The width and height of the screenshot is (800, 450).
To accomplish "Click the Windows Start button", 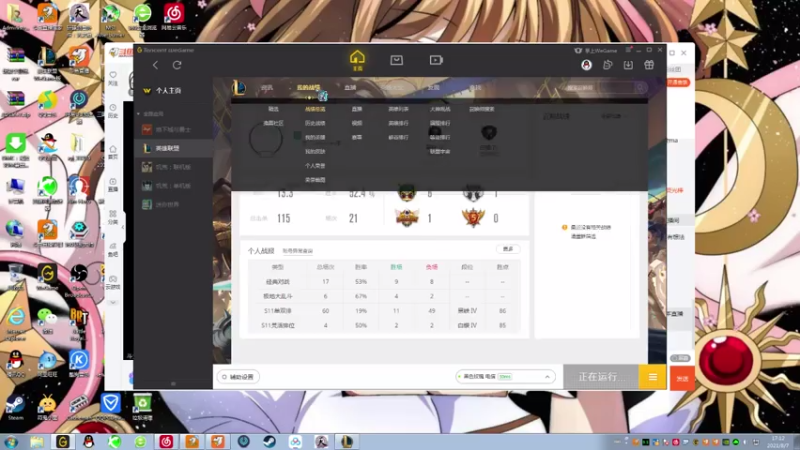I will point(11,442).
